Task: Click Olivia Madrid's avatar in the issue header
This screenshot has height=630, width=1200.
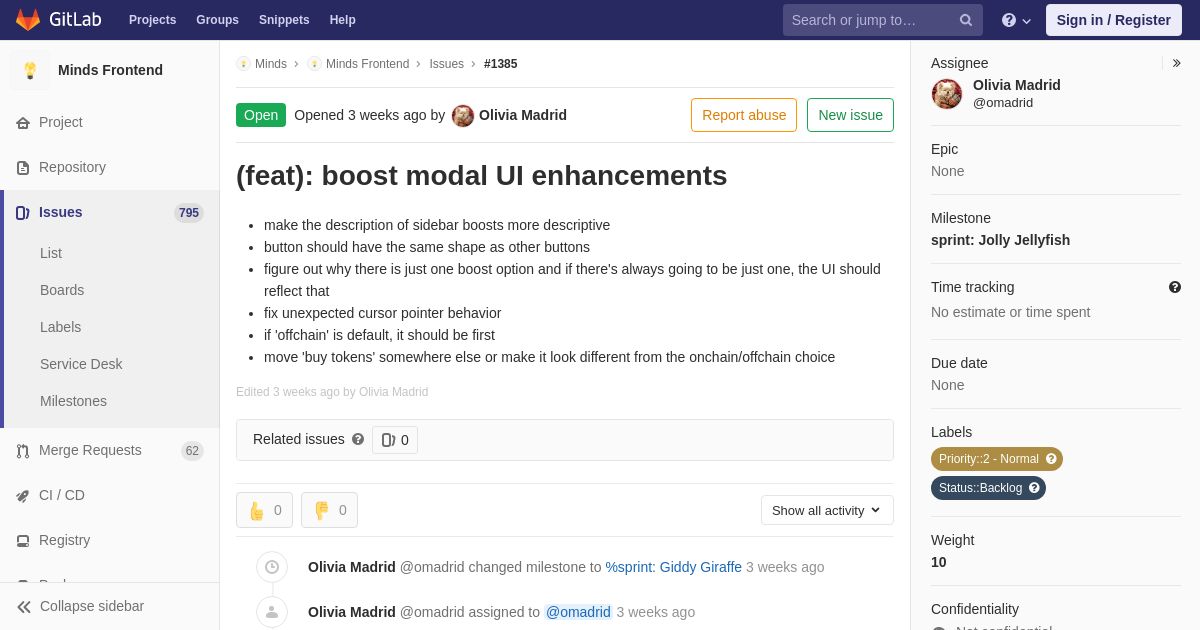Action: [x=463, y=115]
